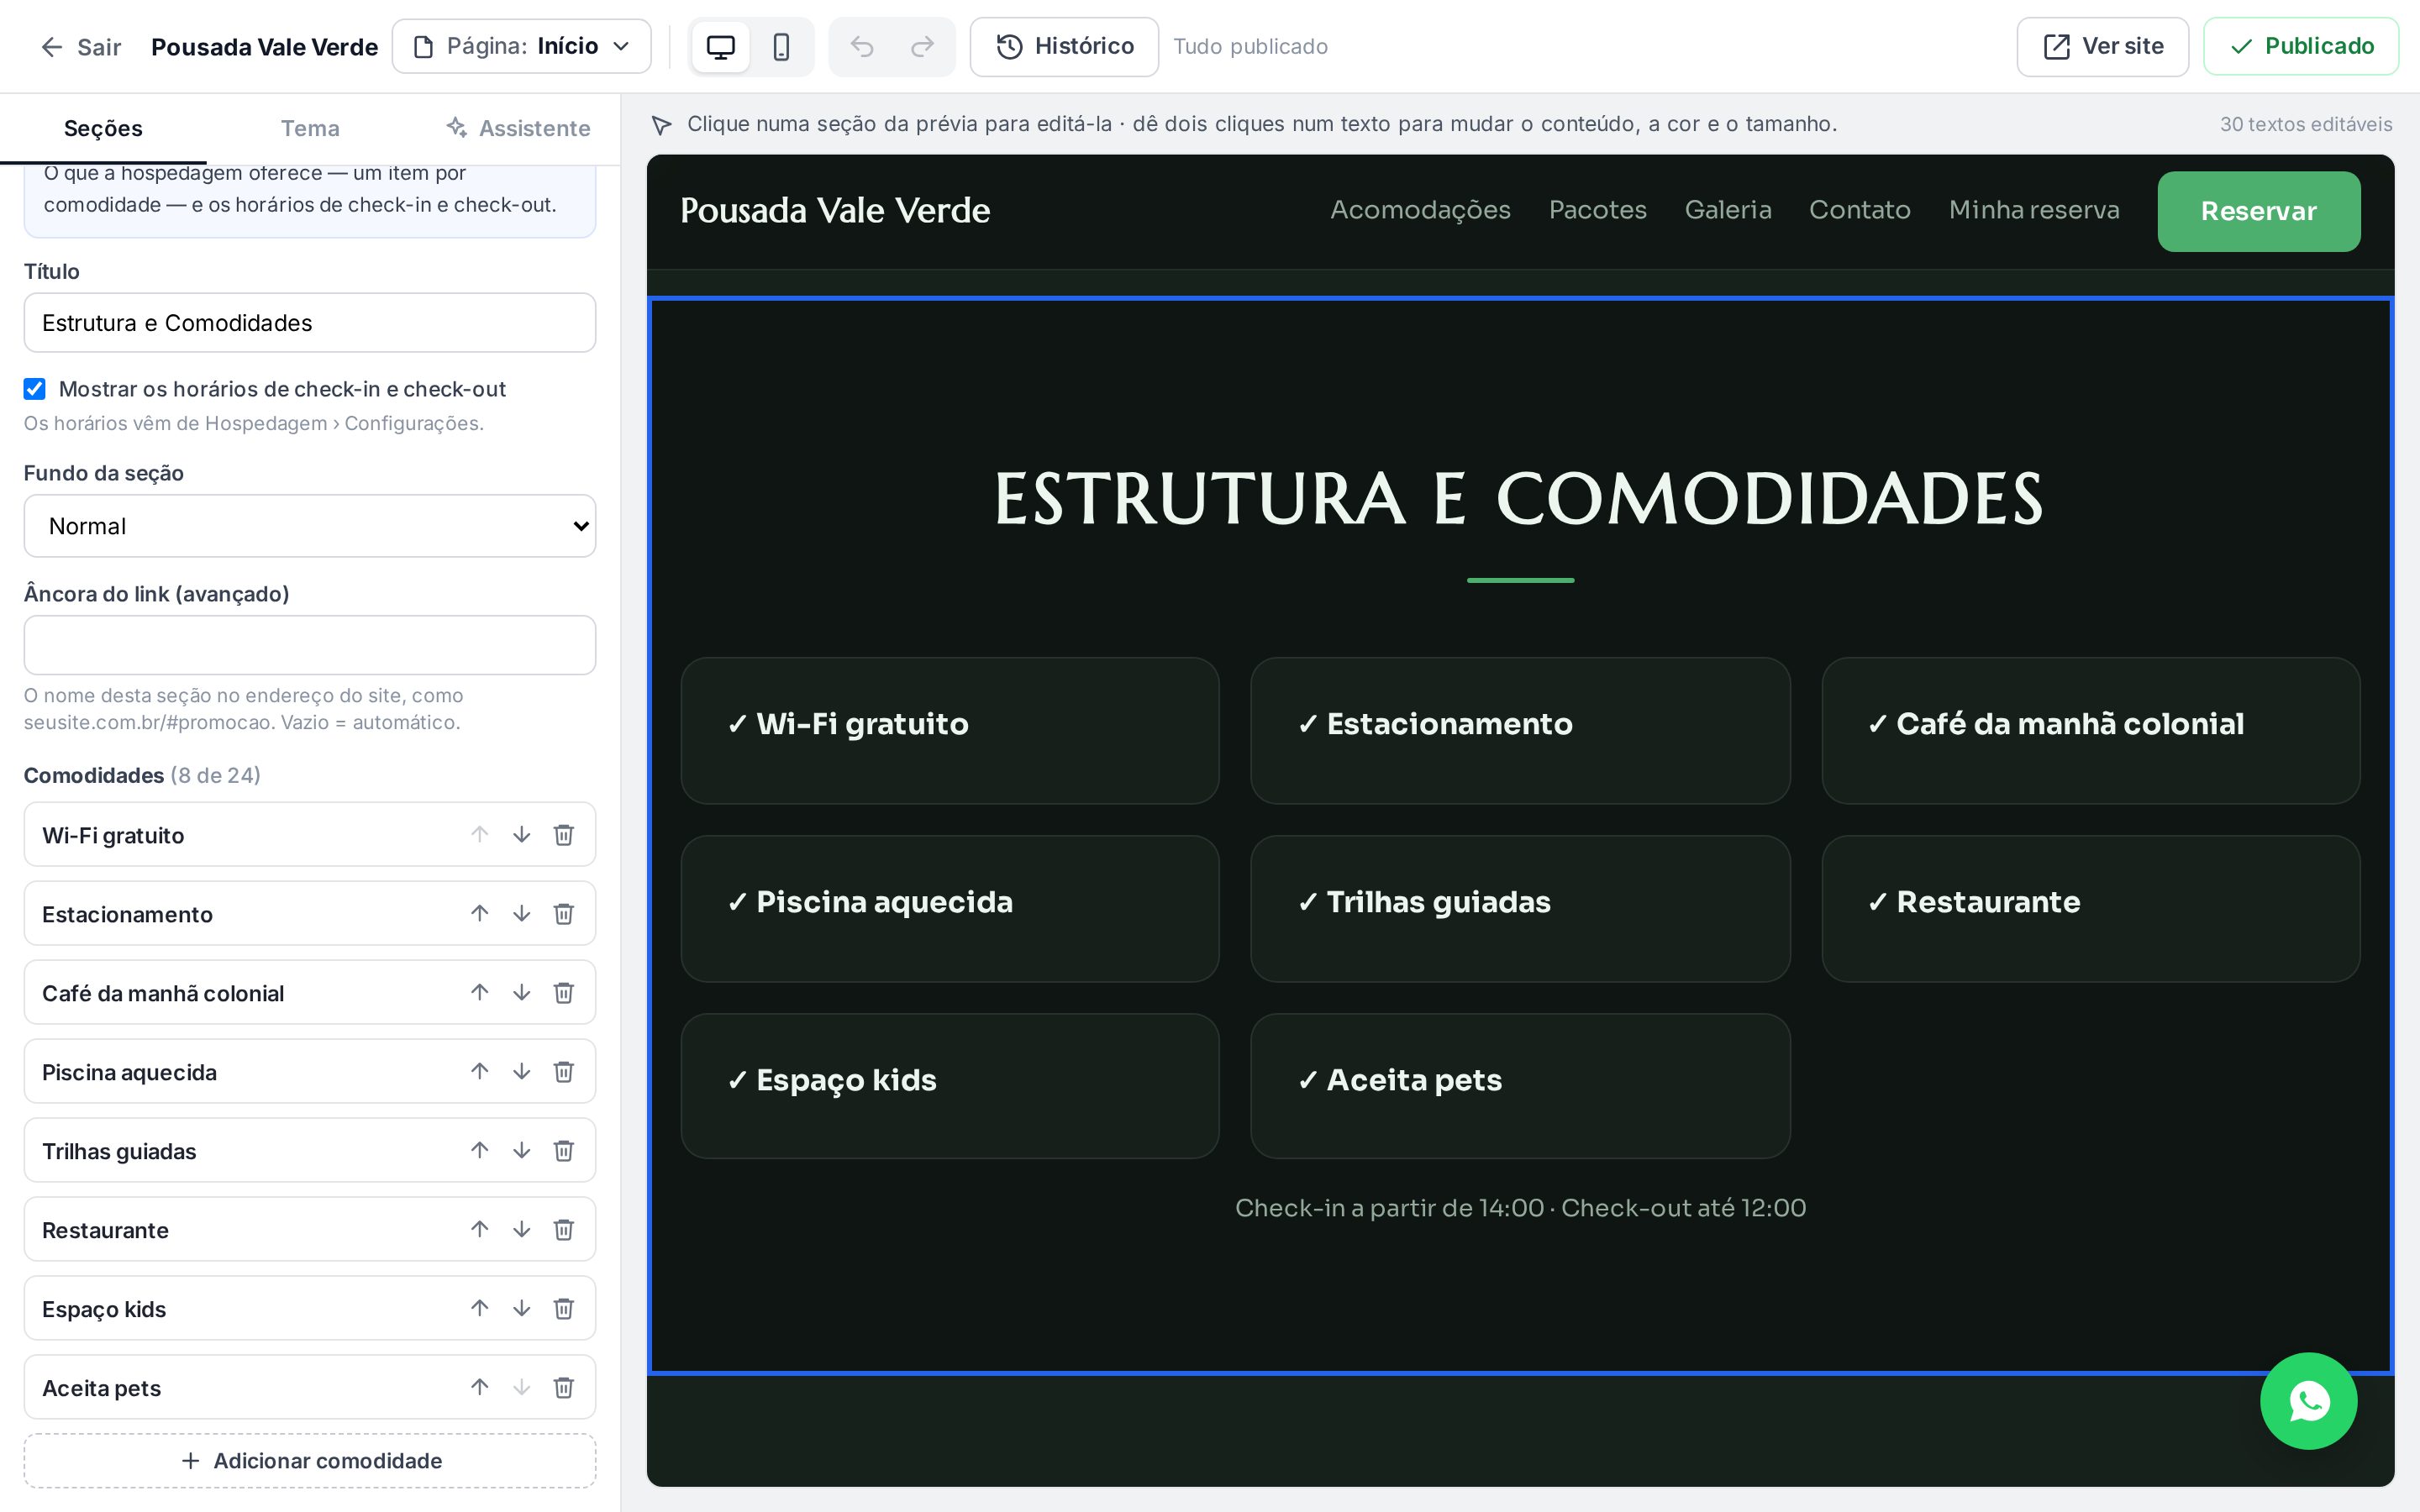This screenshot has width=2420, height=1512.
Task: Delete the Estacionamento amenity
Action: tap(564, 913)
